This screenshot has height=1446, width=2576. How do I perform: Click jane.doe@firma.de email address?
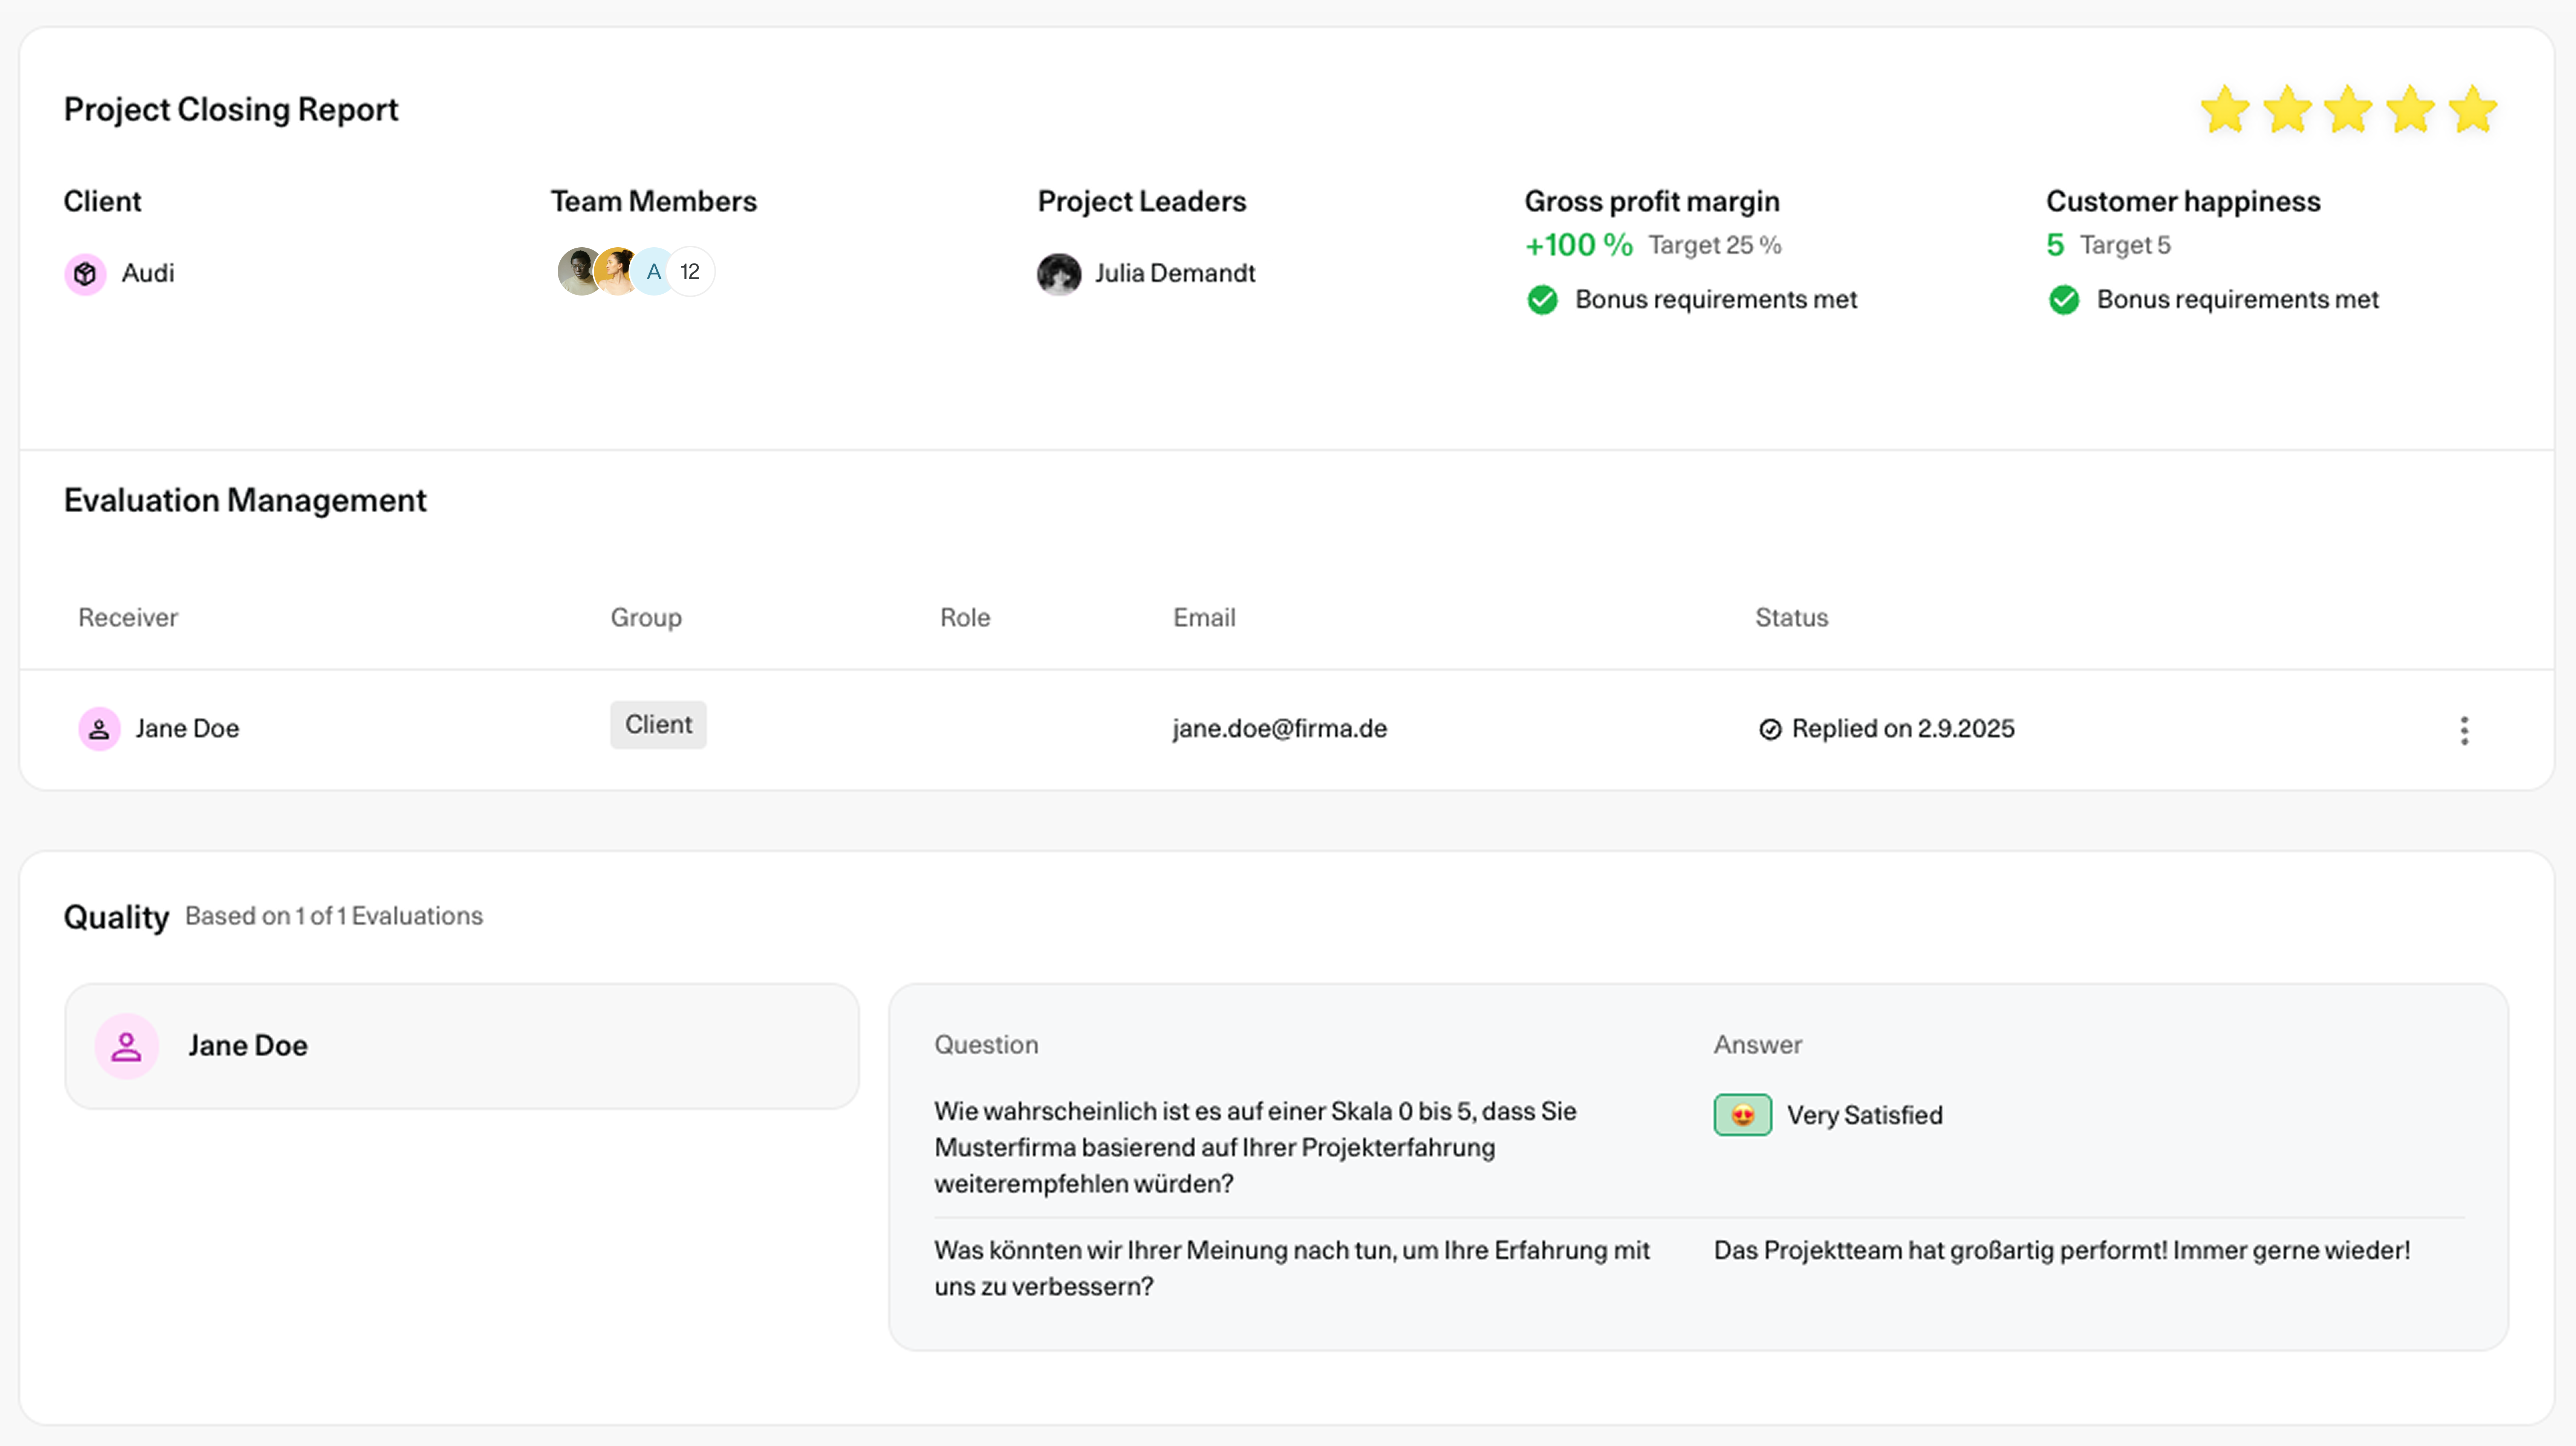1280,729
